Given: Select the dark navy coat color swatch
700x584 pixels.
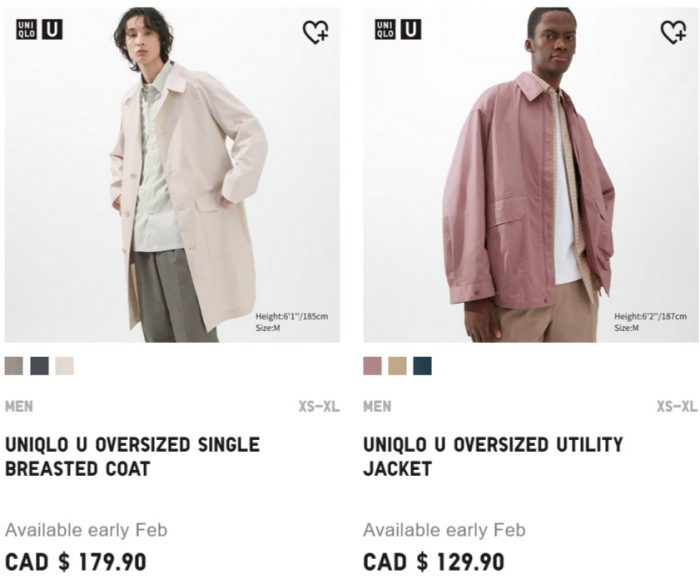Looking at the screenshot, I should (x=39, y=366).
